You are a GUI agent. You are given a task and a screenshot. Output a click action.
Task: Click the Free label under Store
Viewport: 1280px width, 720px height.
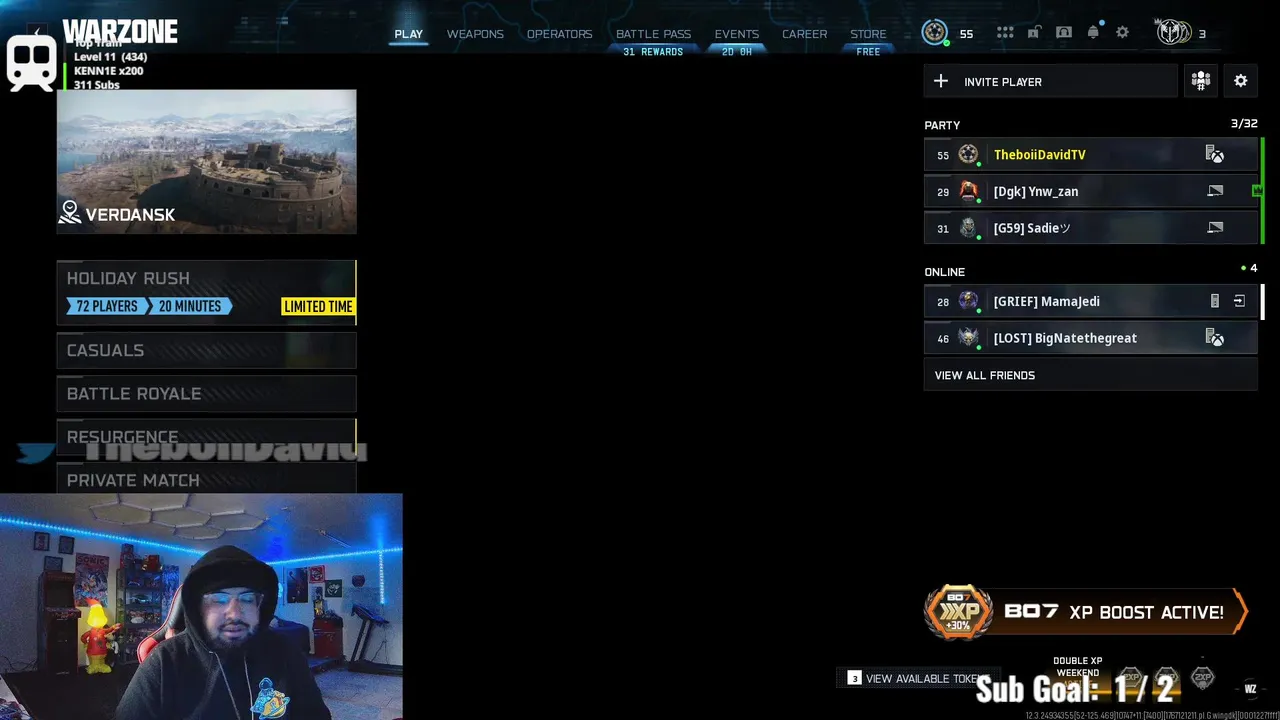pos(868,52)
